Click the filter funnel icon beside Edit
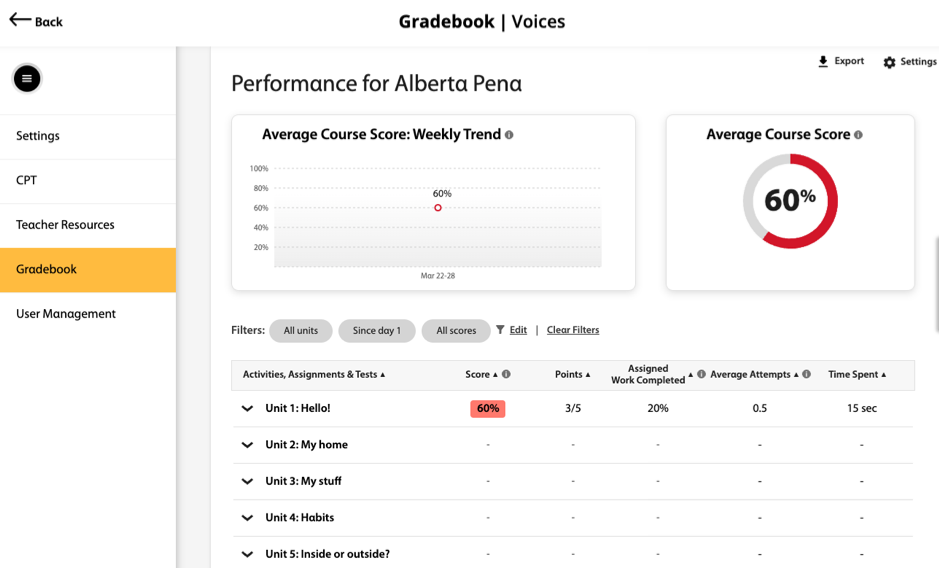Viewport: 939px width, 568px height. (x=500, y=330)
